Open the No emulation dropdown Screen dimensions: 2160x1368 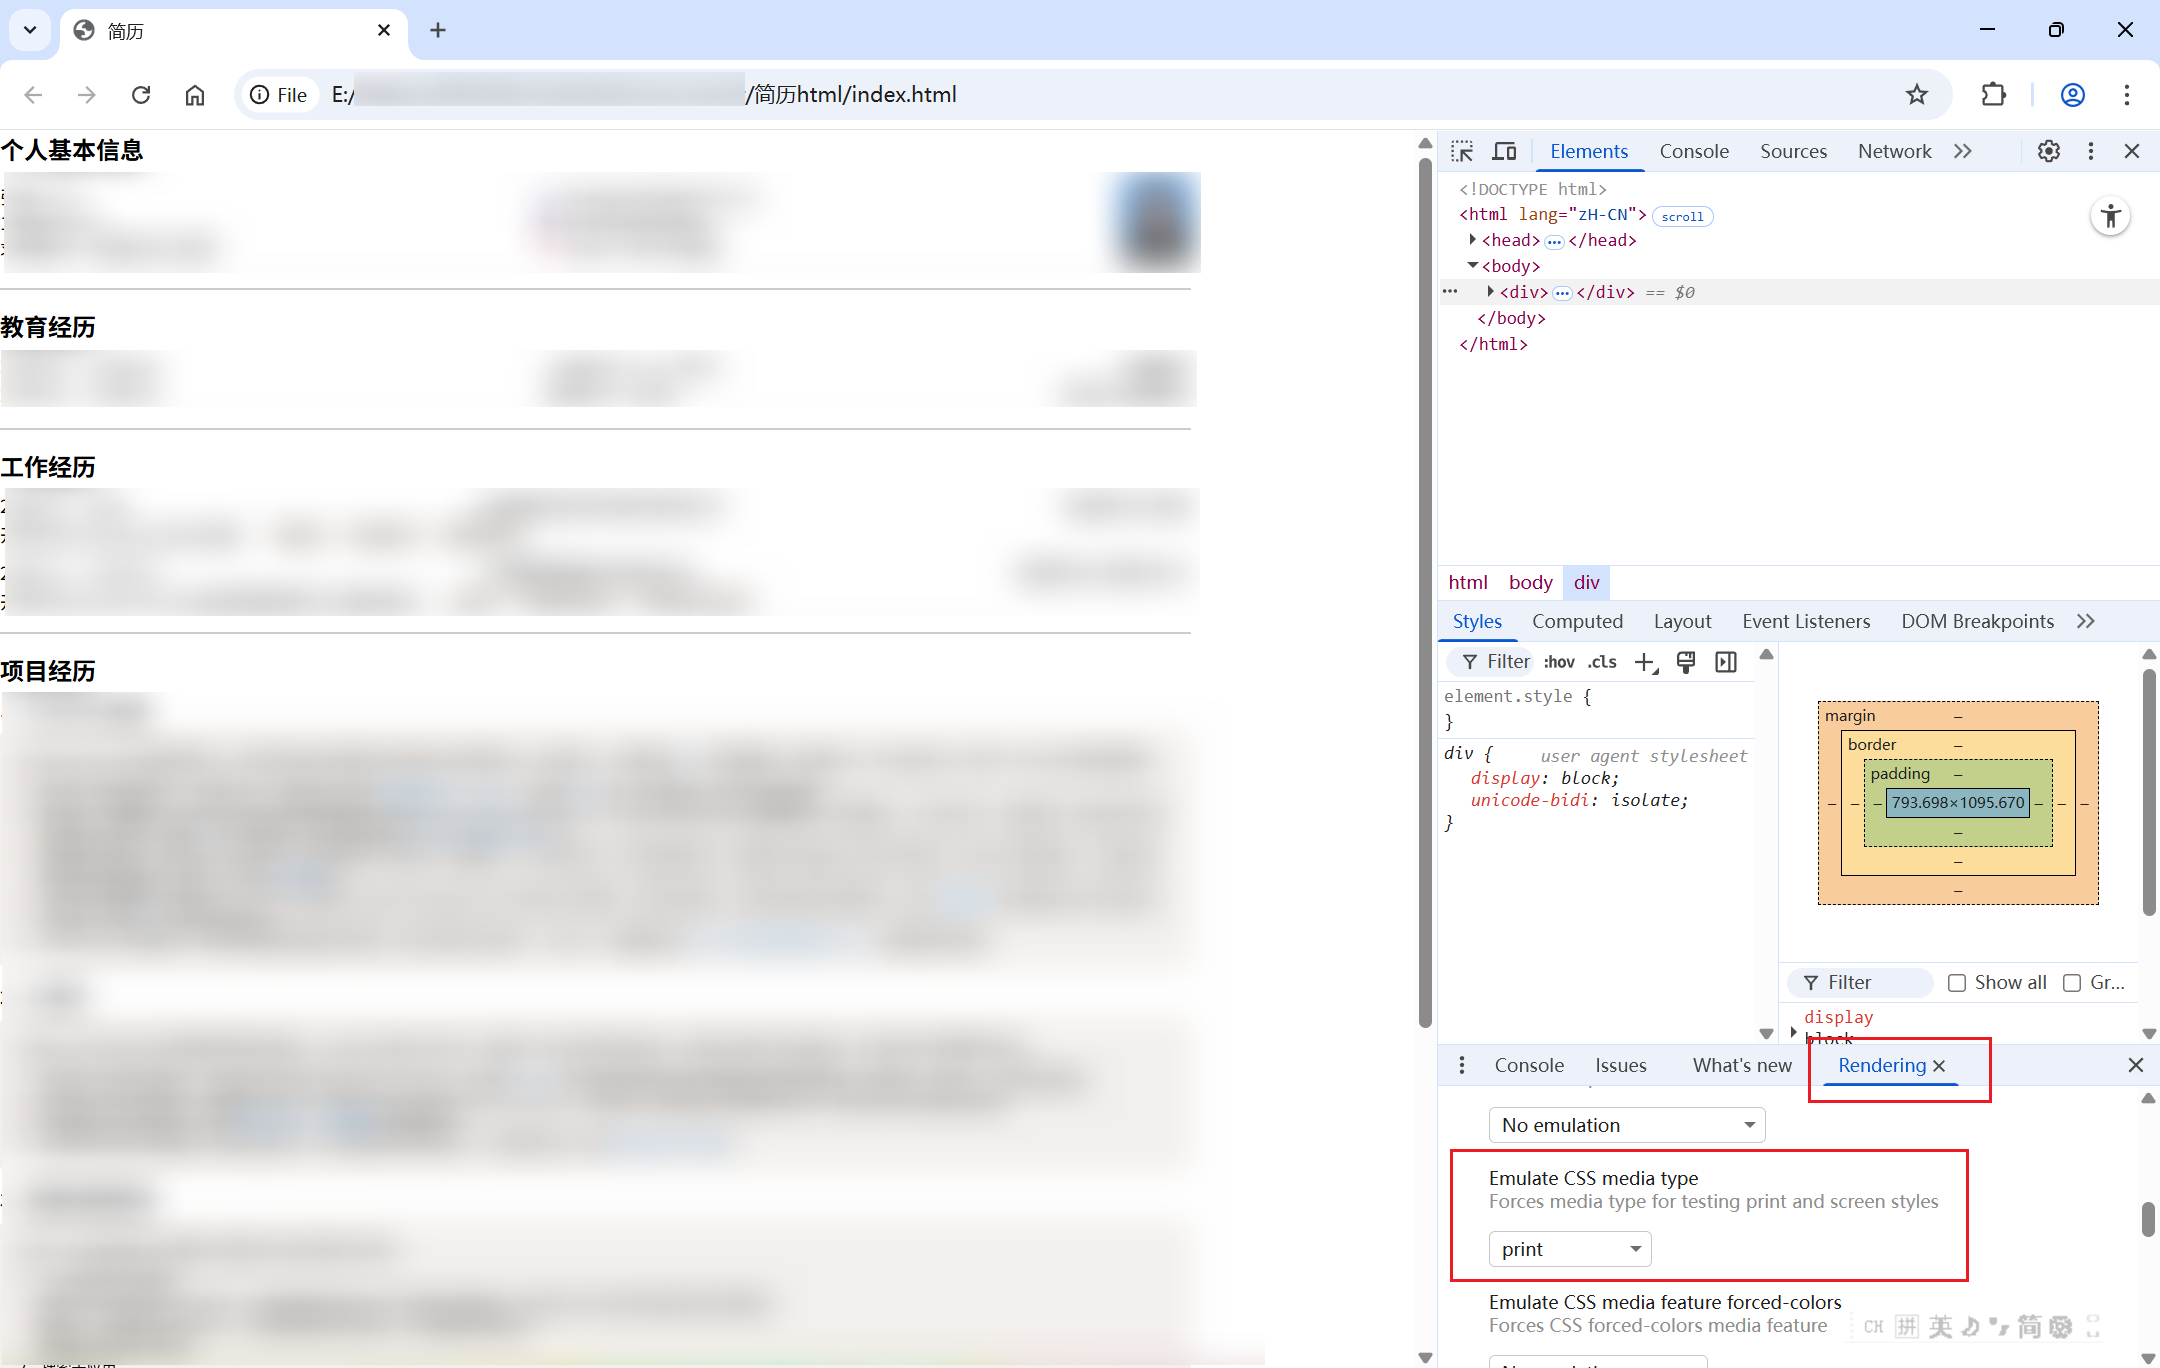click(x=1625, y=1125)
